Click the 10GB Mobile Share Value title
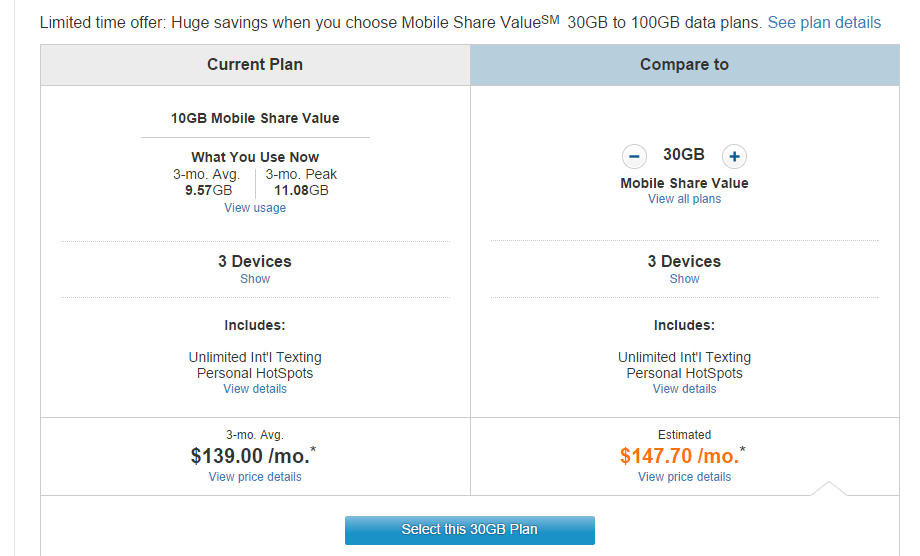 (255, 118)
